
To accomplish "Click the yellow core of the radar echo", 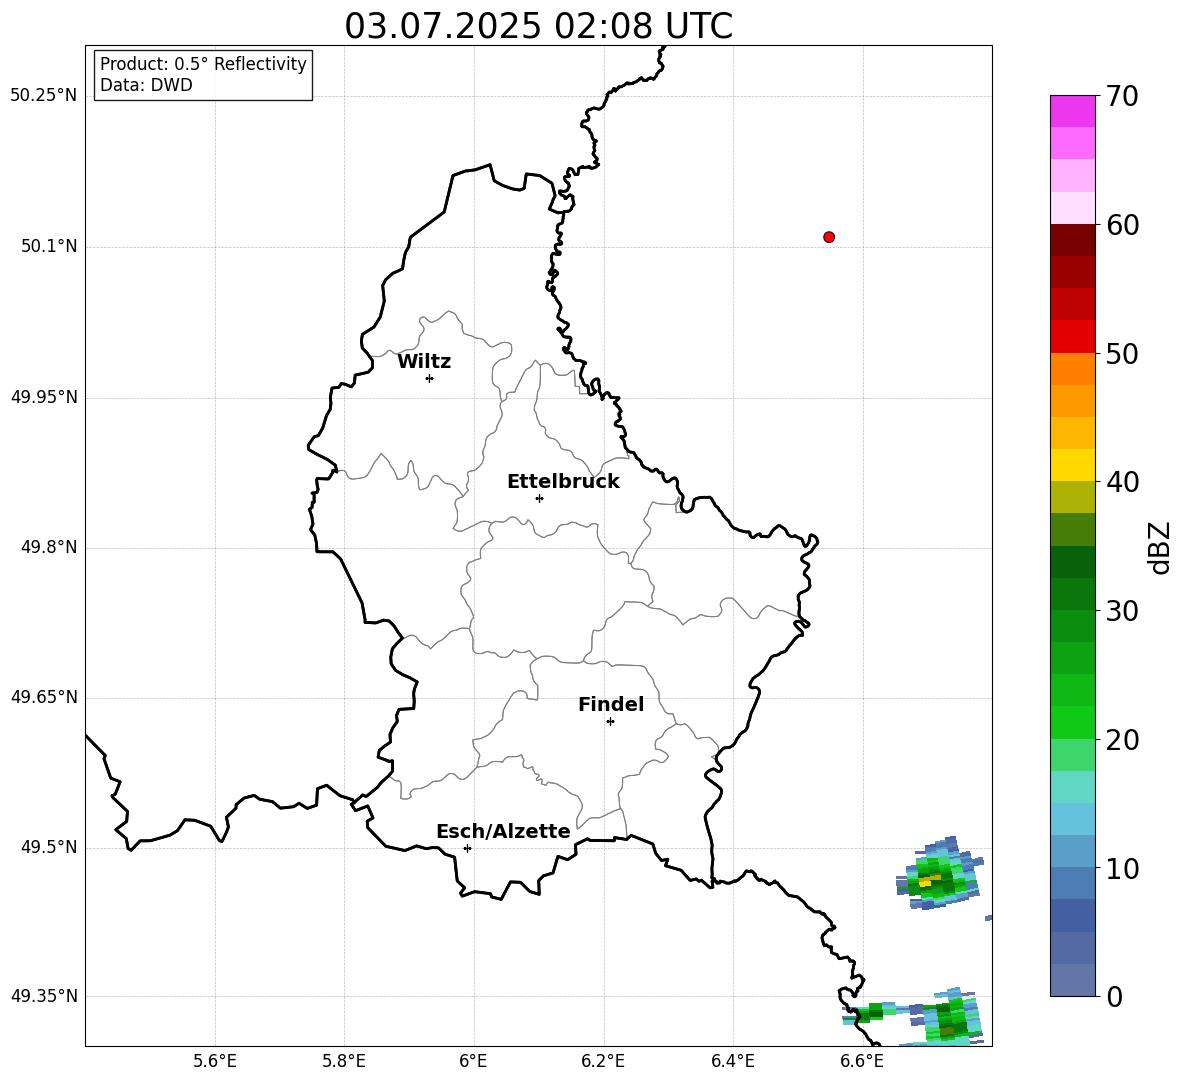I will (x=927, y=881).
